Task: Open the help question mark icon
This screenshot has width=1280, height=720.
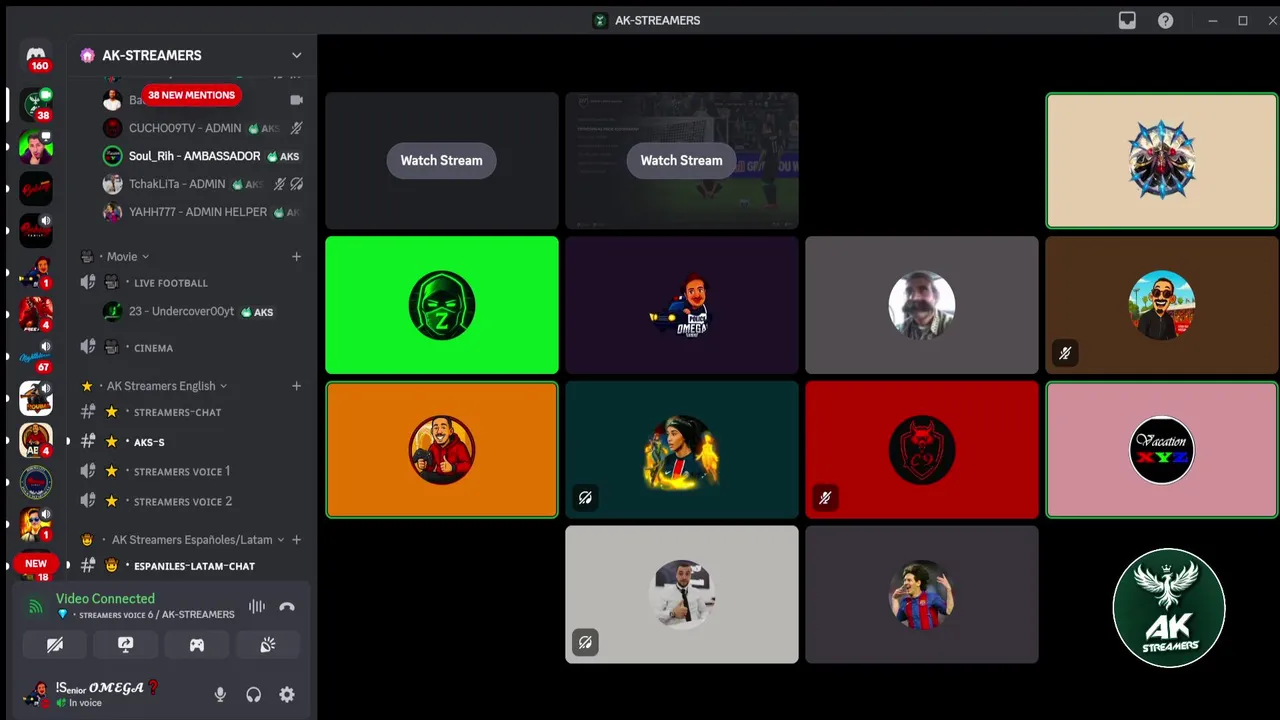Action: (x=1165, y=20)
